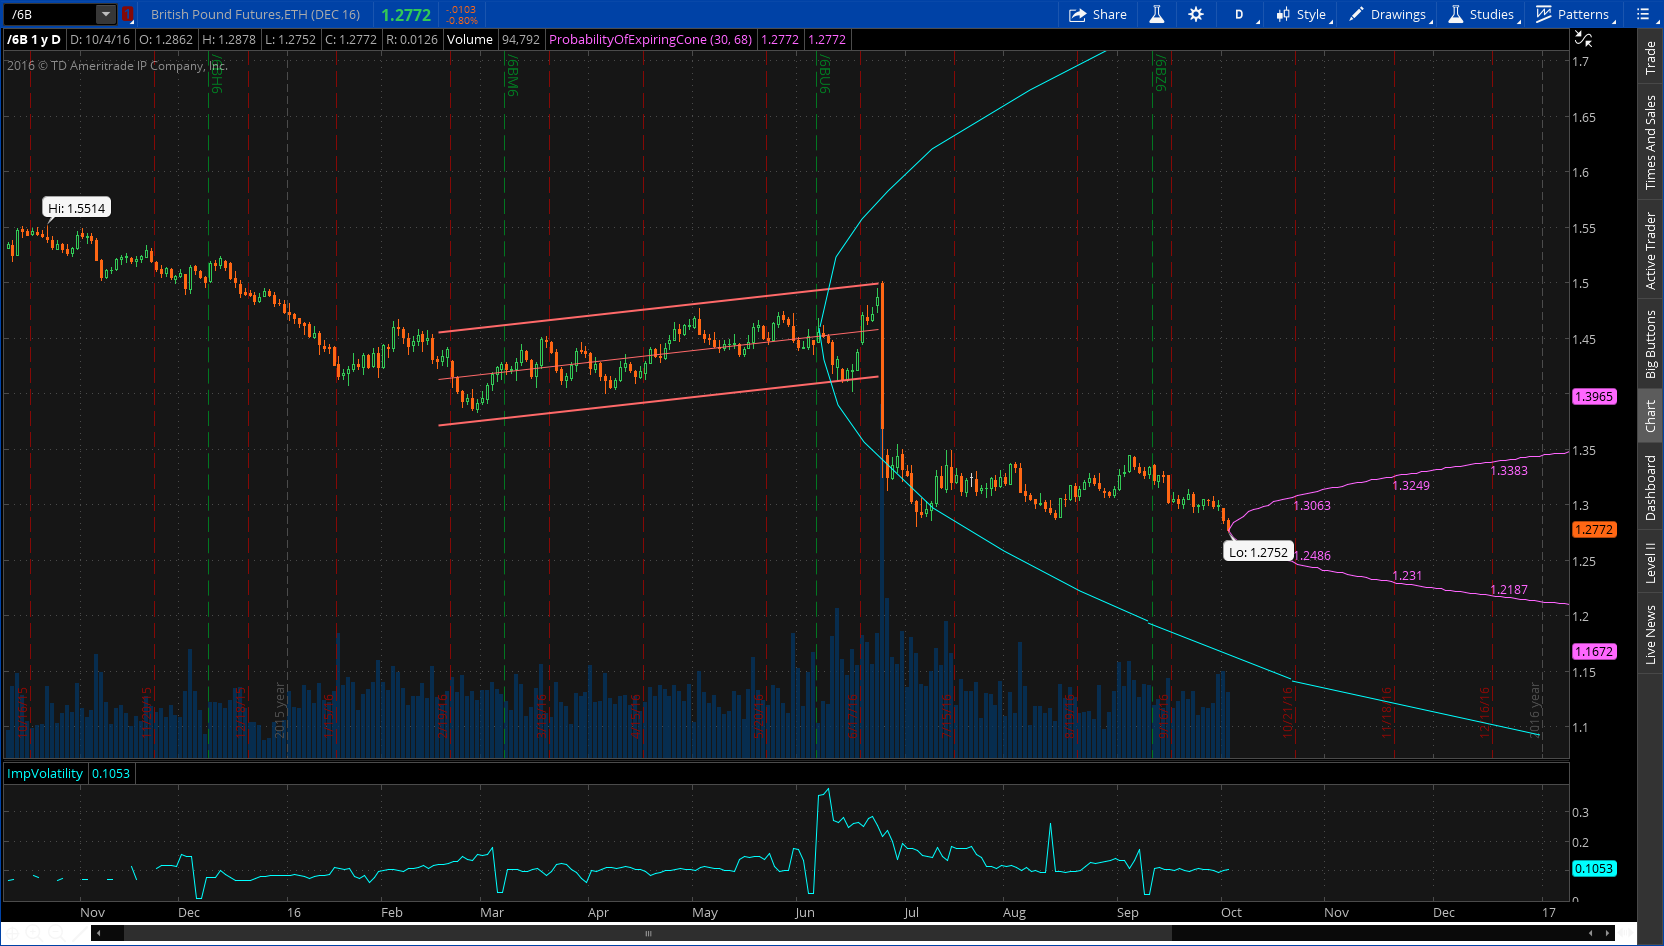Click the ProbabilityOfExpiringCone study label
The width and height of the screenshot is (1664, 946).
tap(650, 40)
